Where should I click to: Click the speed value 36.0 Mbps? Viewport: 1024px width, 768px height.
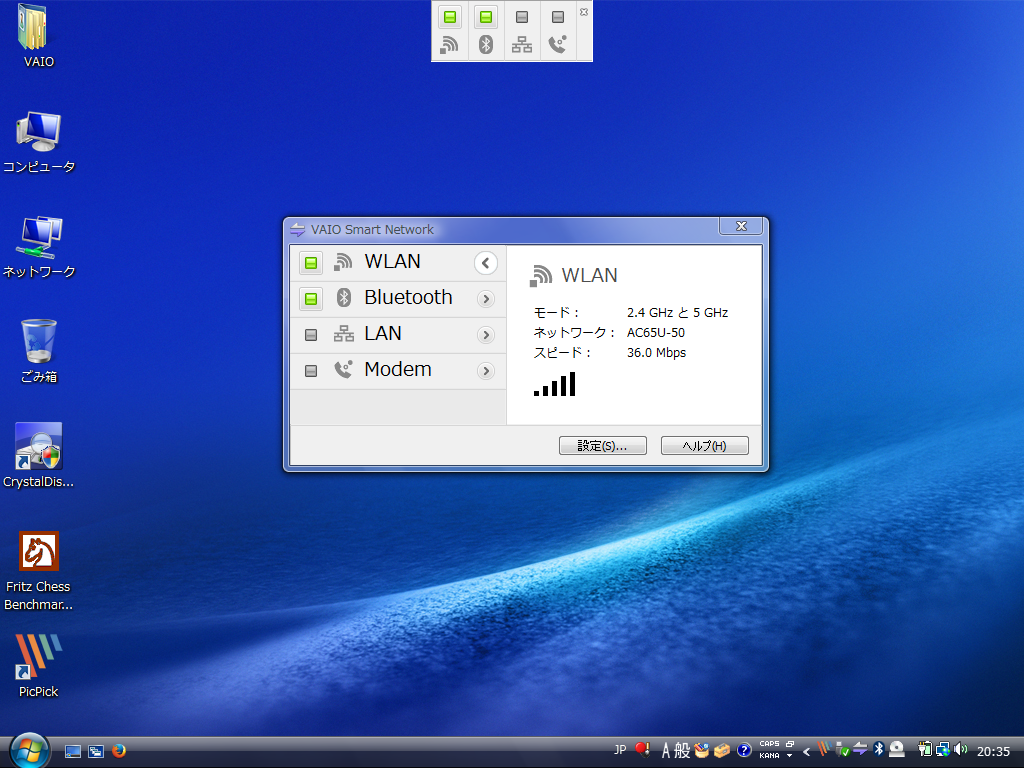click(656, 353)
